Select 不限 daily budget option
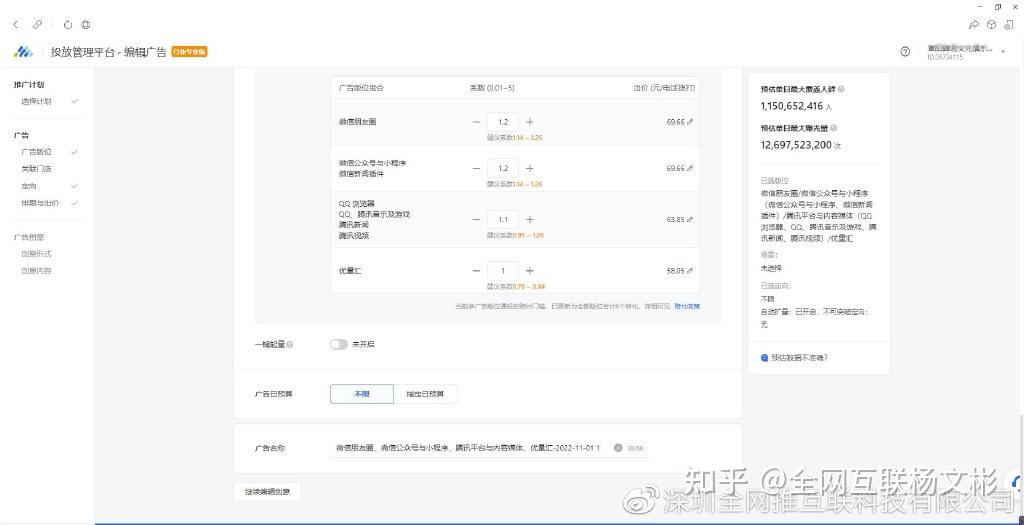 (362, 394)
